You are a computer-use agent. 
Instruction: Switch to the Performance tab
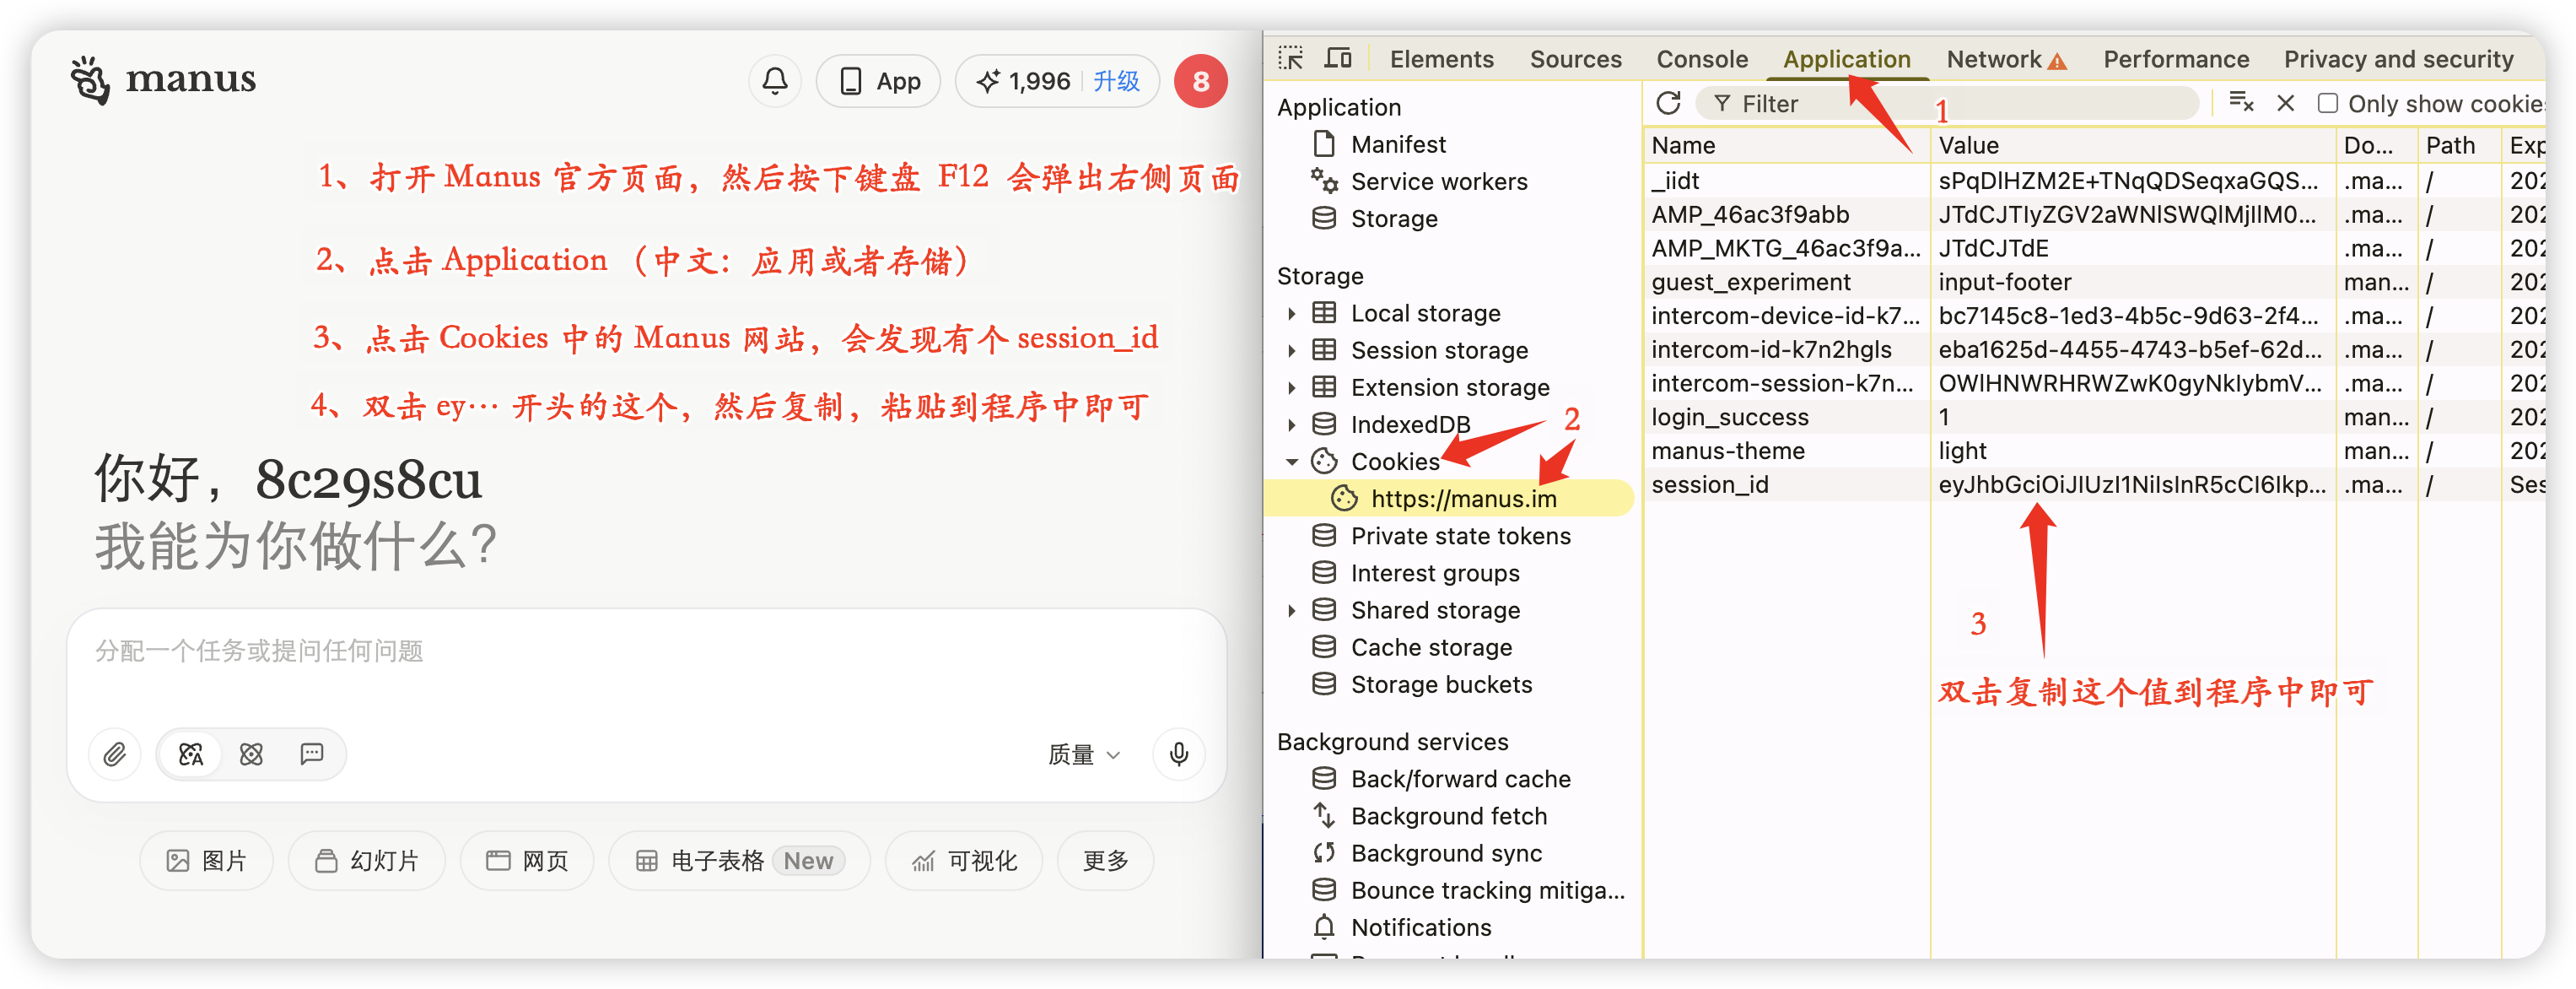tap(2175, 59)
